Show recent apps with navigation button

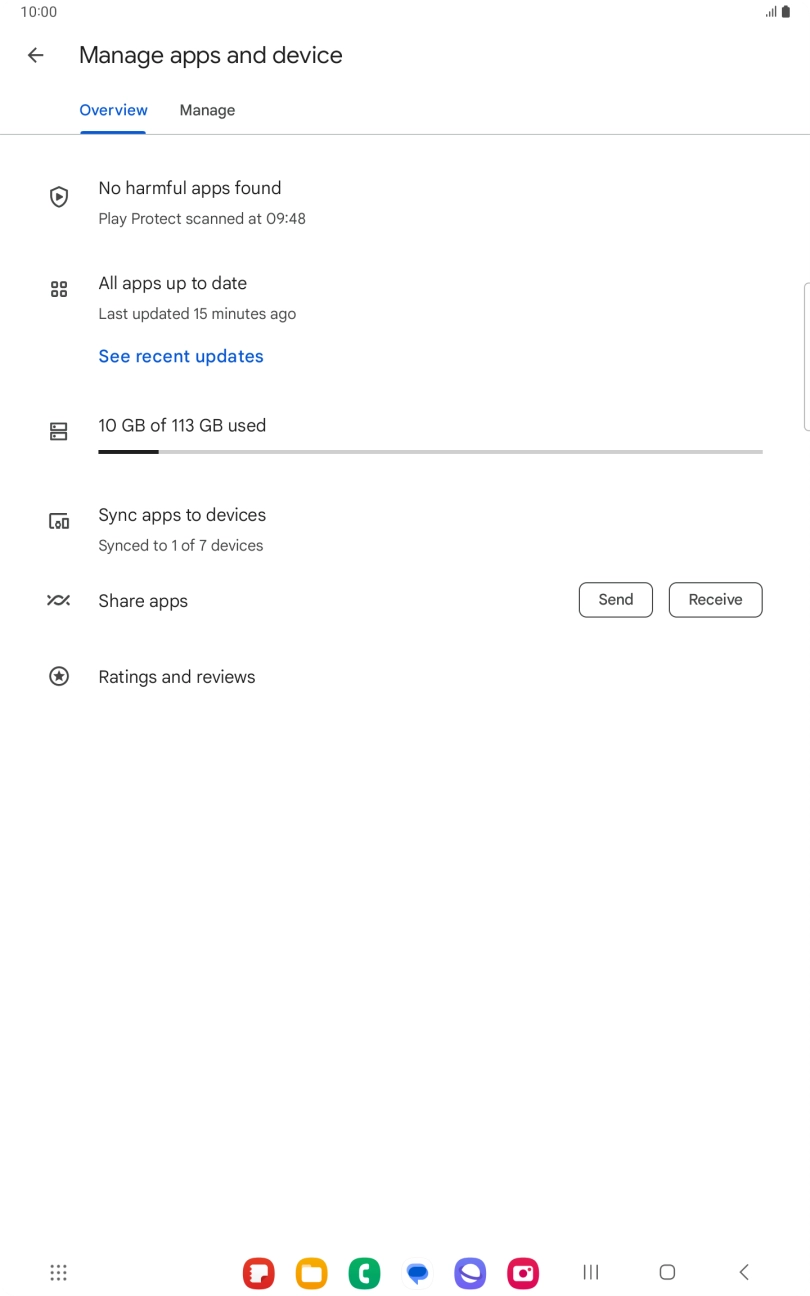591,1272
